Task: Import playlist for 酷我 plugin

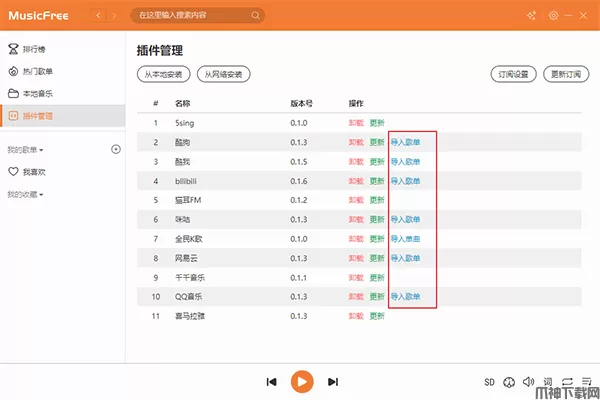Action: [405, 162]
